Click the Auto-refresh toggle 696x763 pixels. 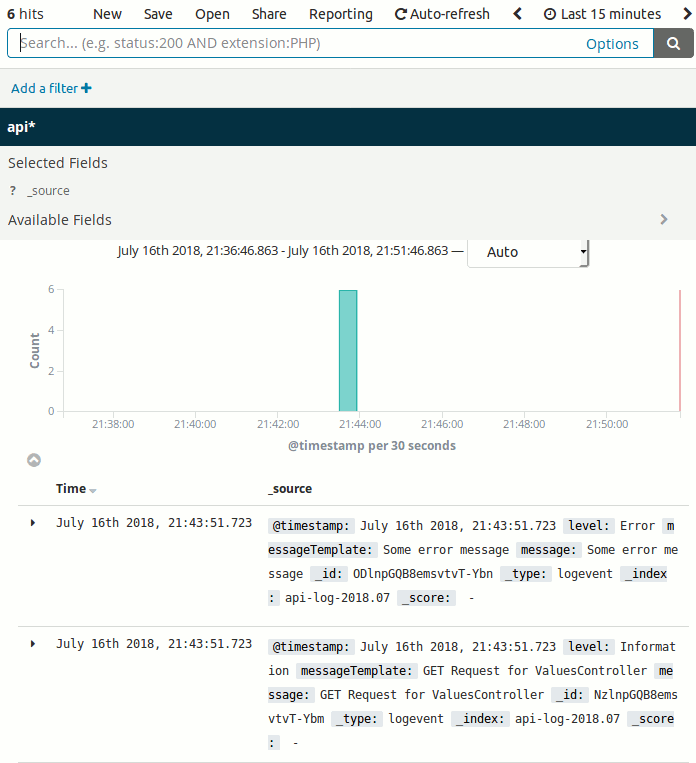coord(442,14)
